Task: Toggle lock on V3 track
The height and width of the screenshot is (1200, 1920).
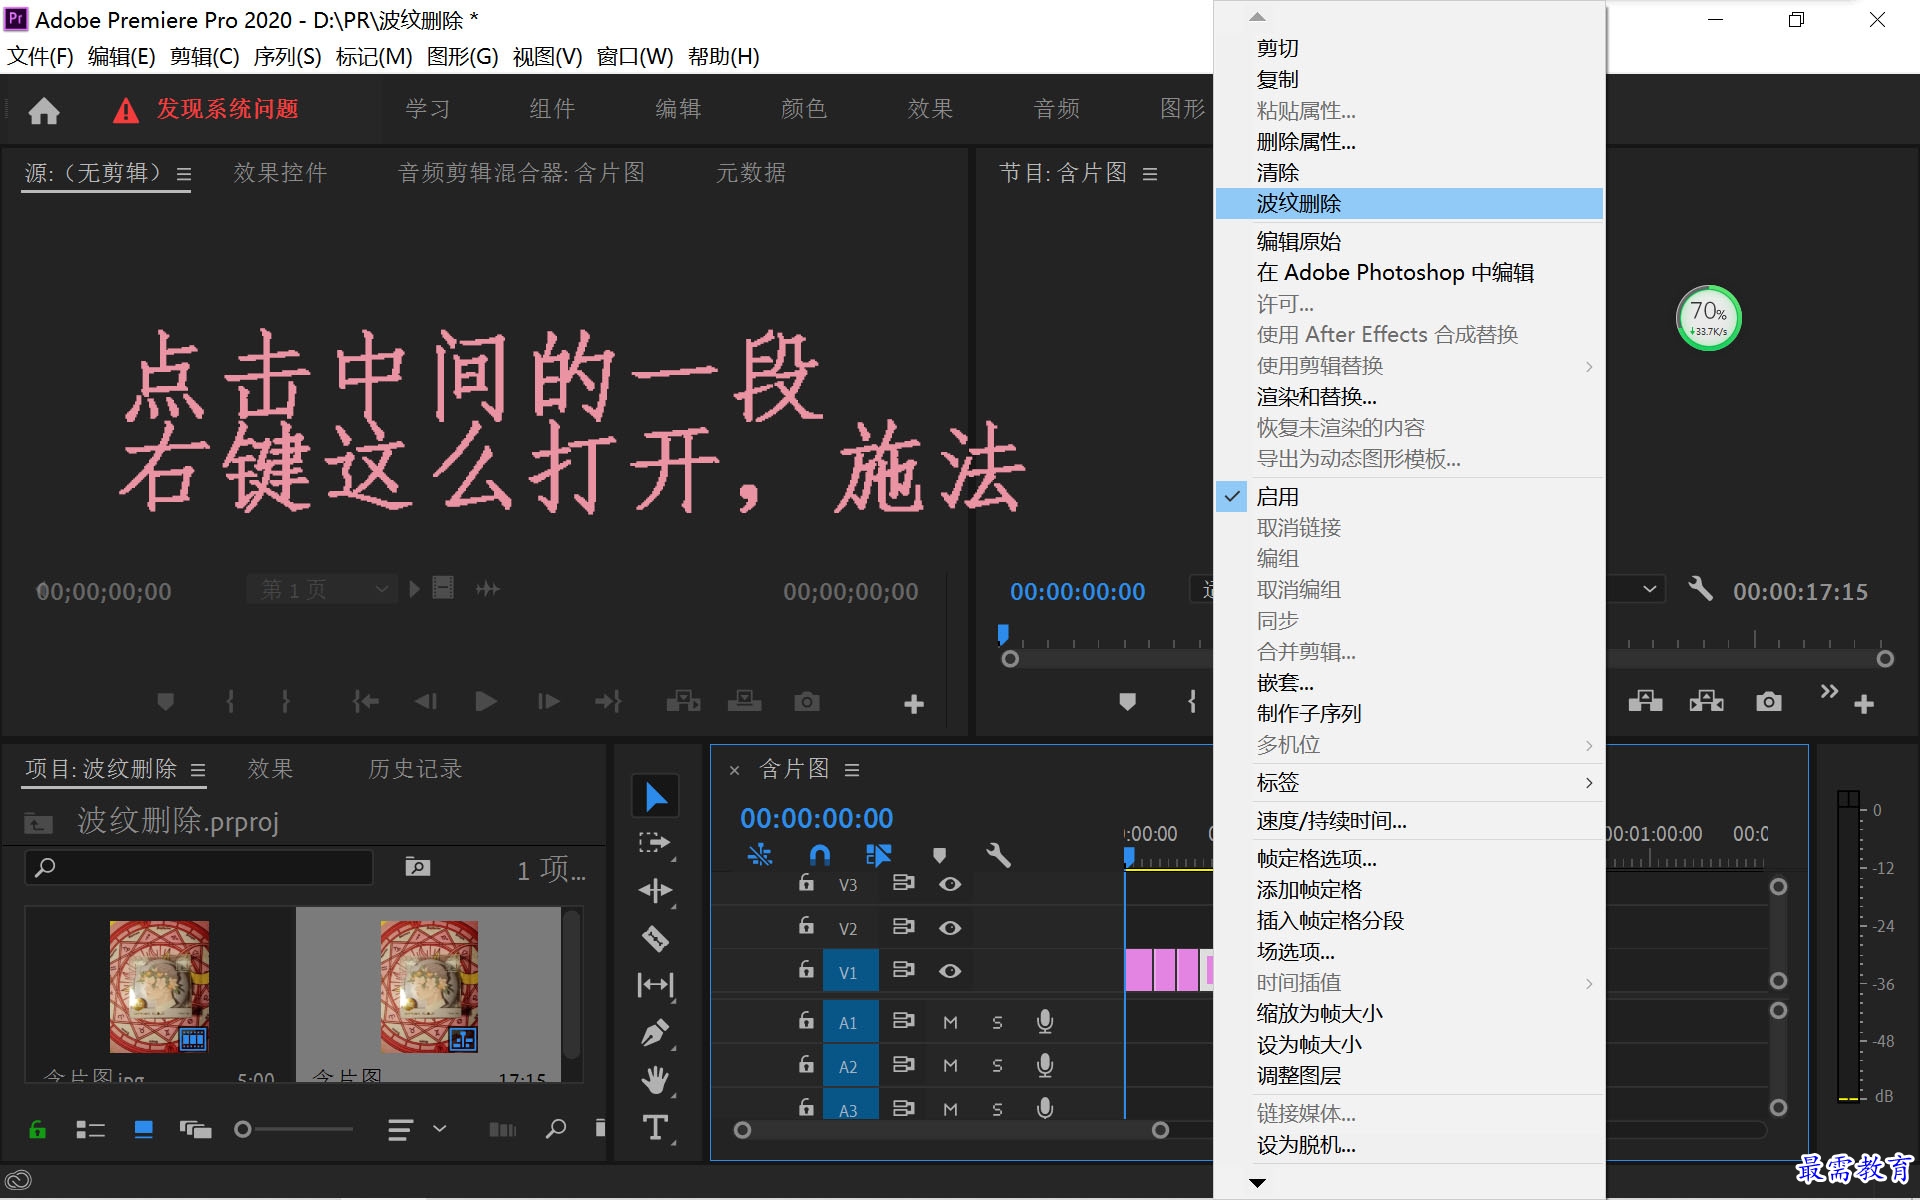Action: pos(806,883)
